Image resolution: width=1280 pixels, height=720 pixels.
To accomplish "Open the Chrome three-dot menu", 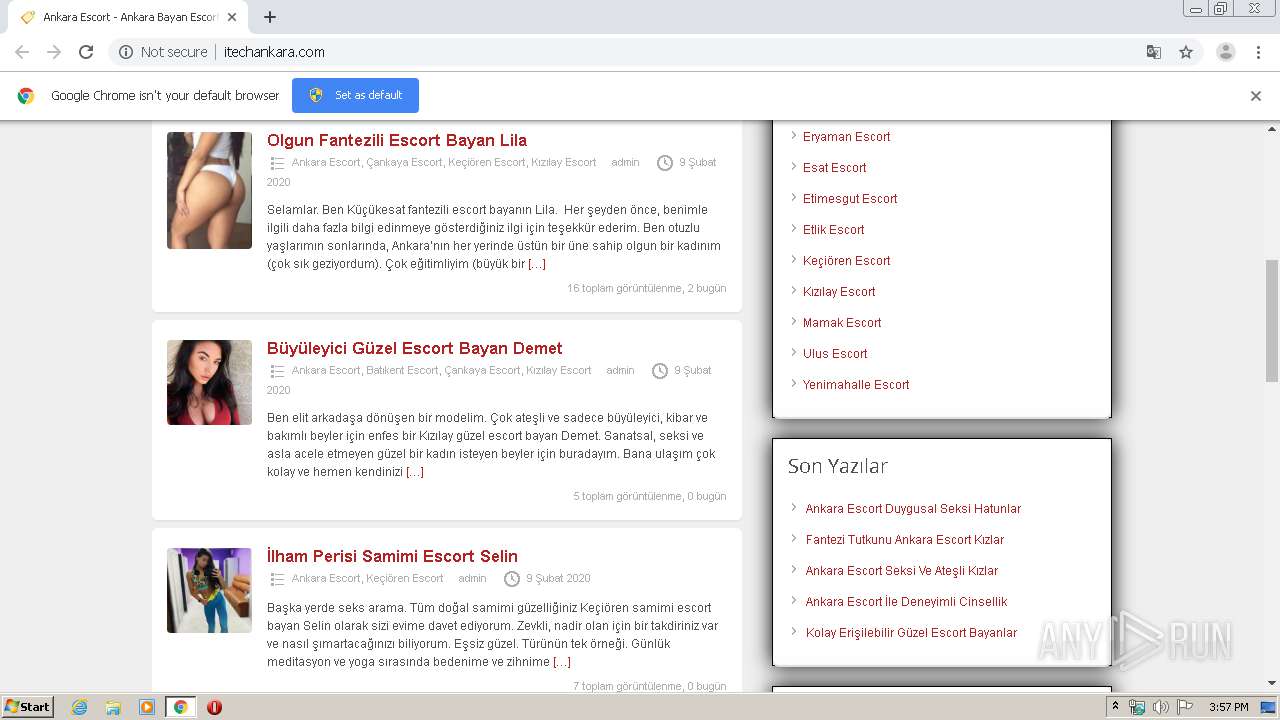I will coord(1259,52).
